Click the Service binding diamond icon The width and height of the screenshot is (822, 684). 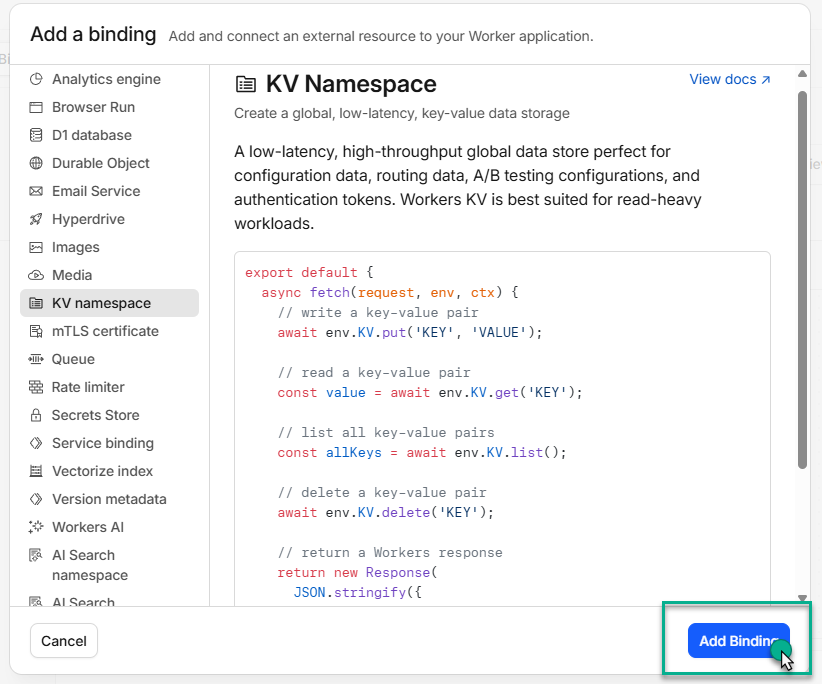36,443
